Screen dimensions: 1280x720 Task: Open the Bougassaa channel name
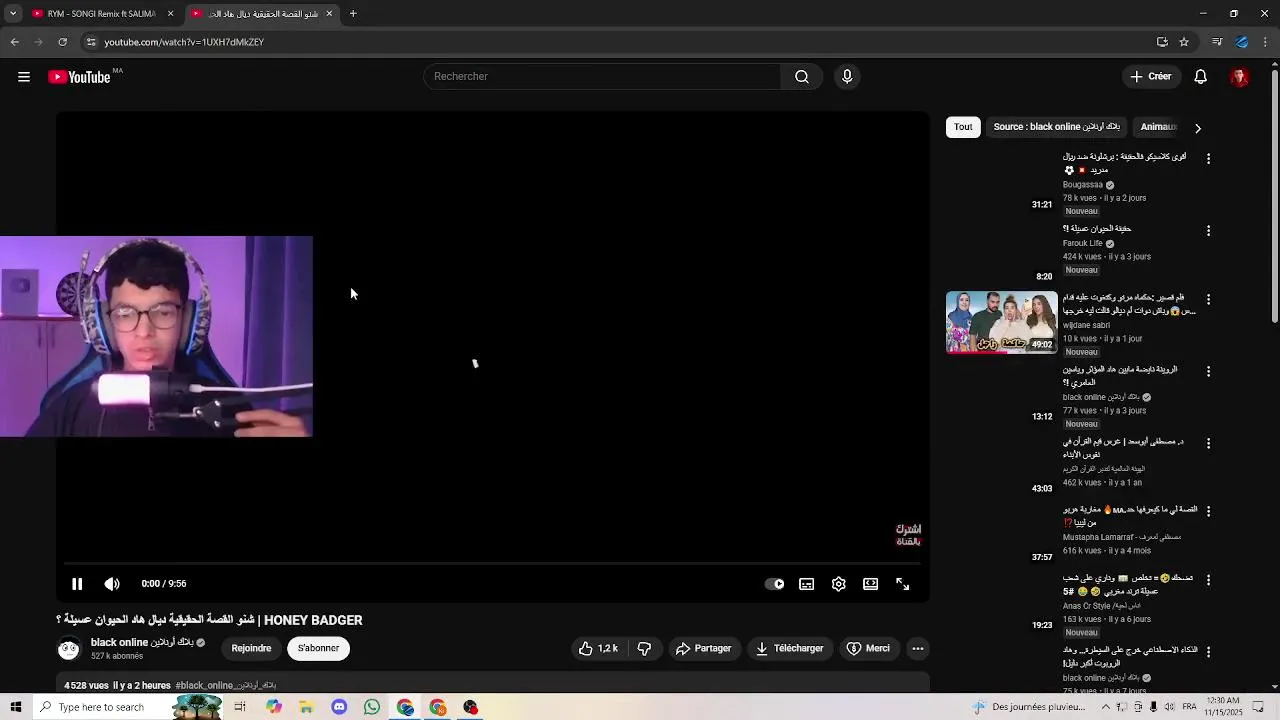pyautogui.click(x=1083, y=185)
